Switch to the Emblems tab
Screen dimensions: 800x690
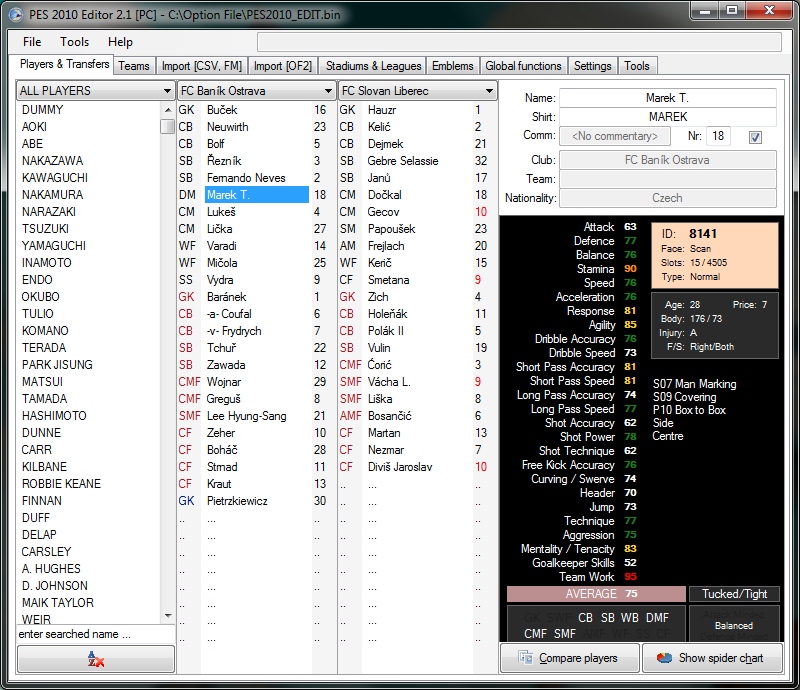pyautogui.click(x=452, y=66)
